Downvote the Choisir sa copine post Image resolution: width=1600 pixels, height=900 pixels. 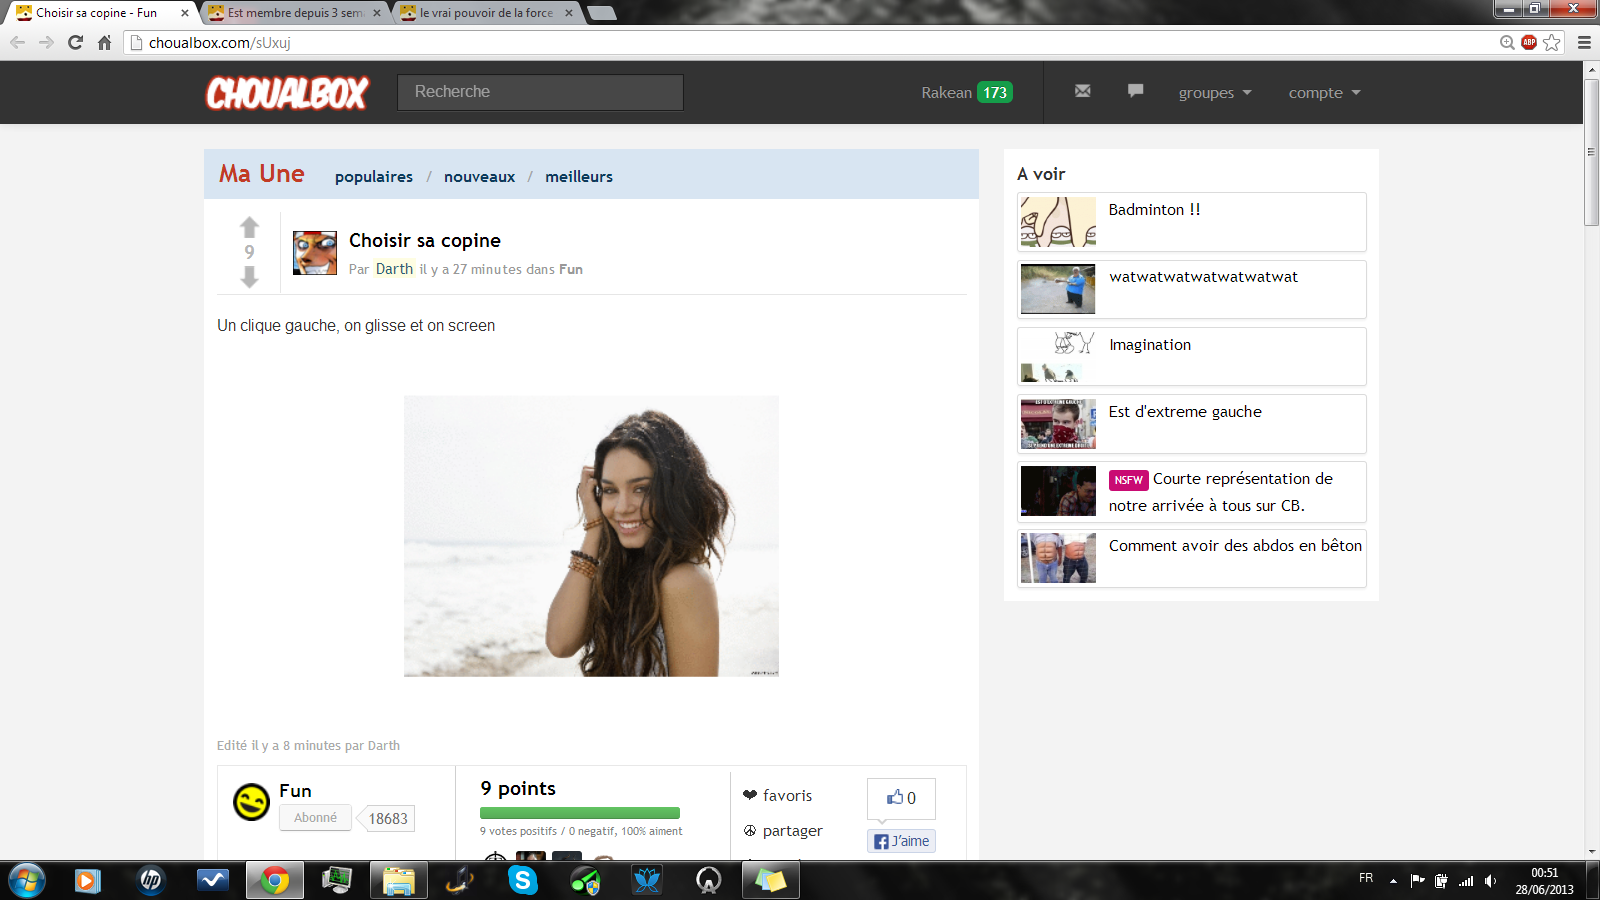point(249,277)
